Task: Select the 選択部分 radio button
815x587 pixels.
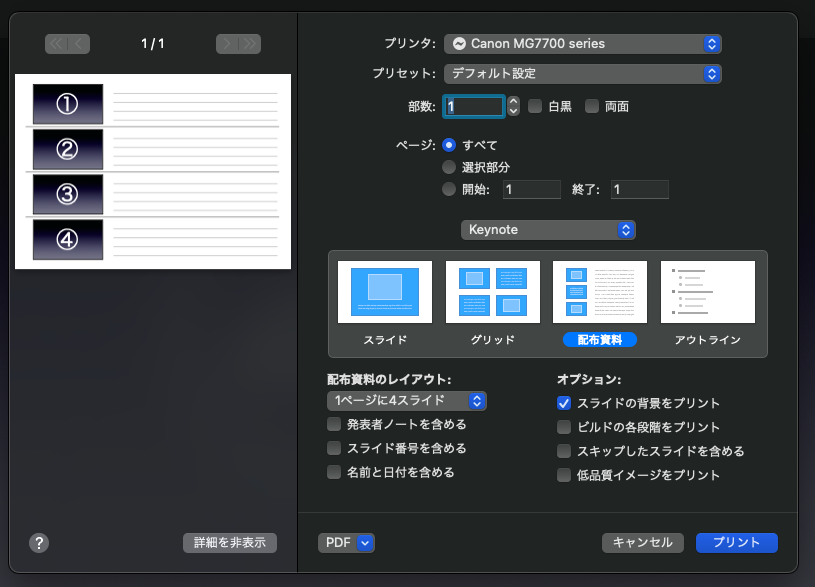Action: click(450, 167)
